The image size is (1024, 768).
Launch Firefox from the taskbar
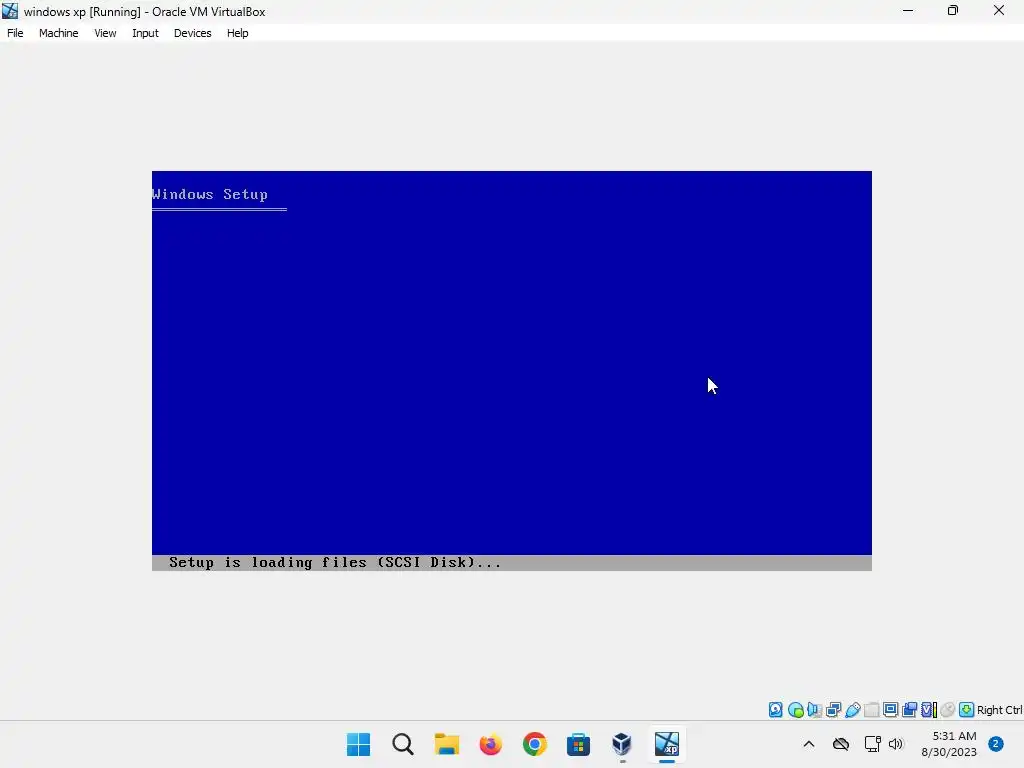coord(490,744)
